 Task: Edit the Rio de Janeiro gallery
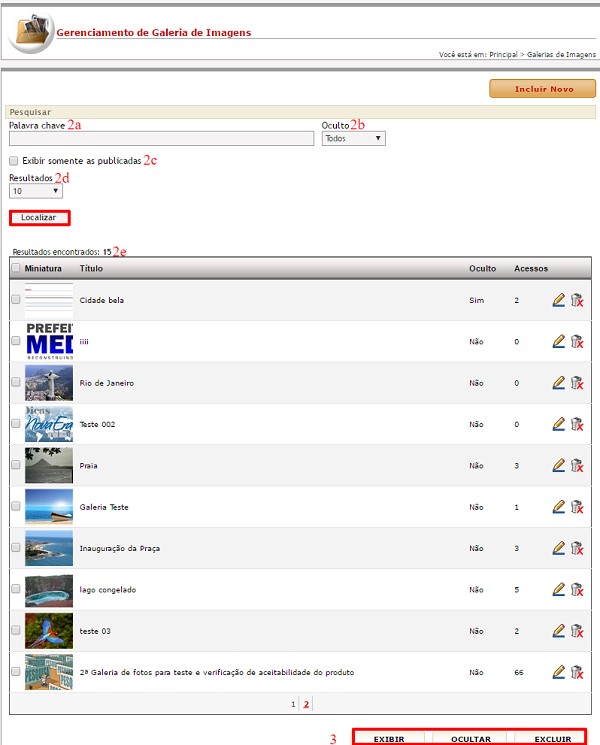pyautogui.click(x=559, y=383)
